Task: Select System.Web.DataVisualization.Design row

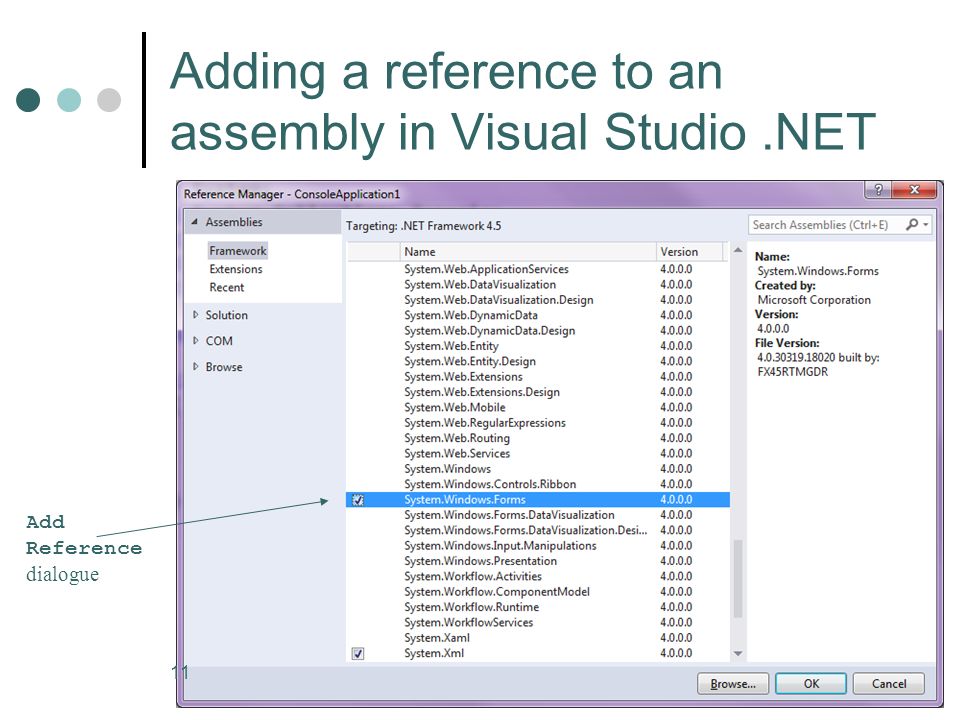Action: 538,299
